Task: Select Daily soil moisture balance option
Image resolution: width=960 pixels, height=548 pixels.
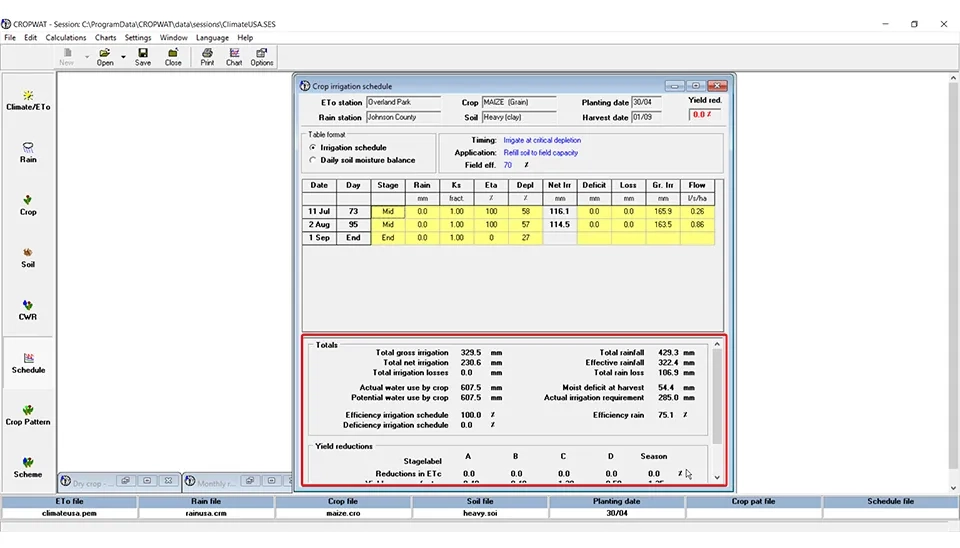Action: click(313, 160)
